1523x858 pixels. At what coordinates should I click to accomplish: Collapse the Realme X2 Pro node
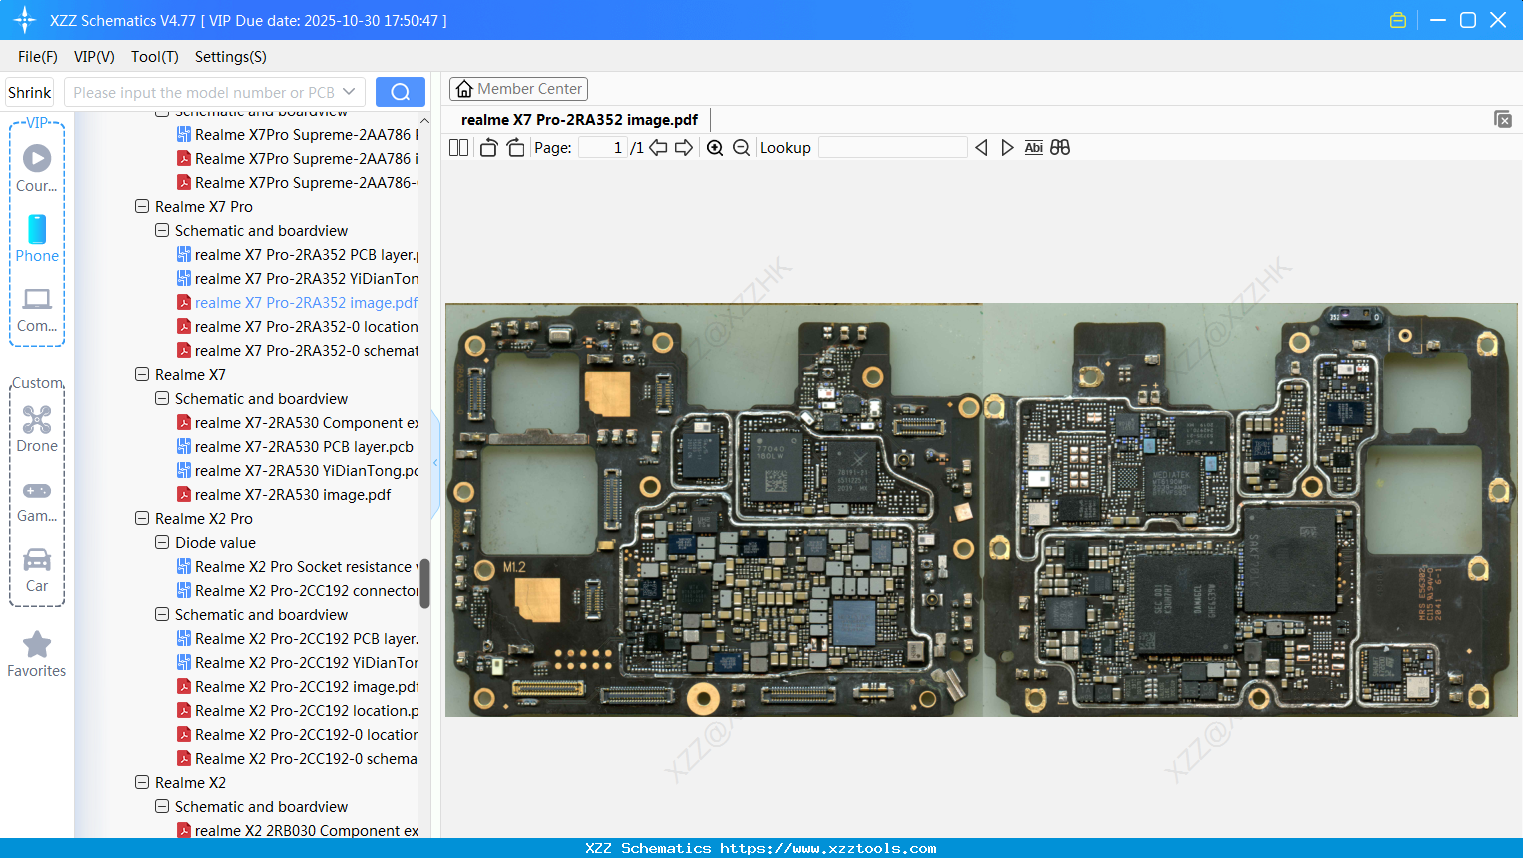click(x=142, y=519)
